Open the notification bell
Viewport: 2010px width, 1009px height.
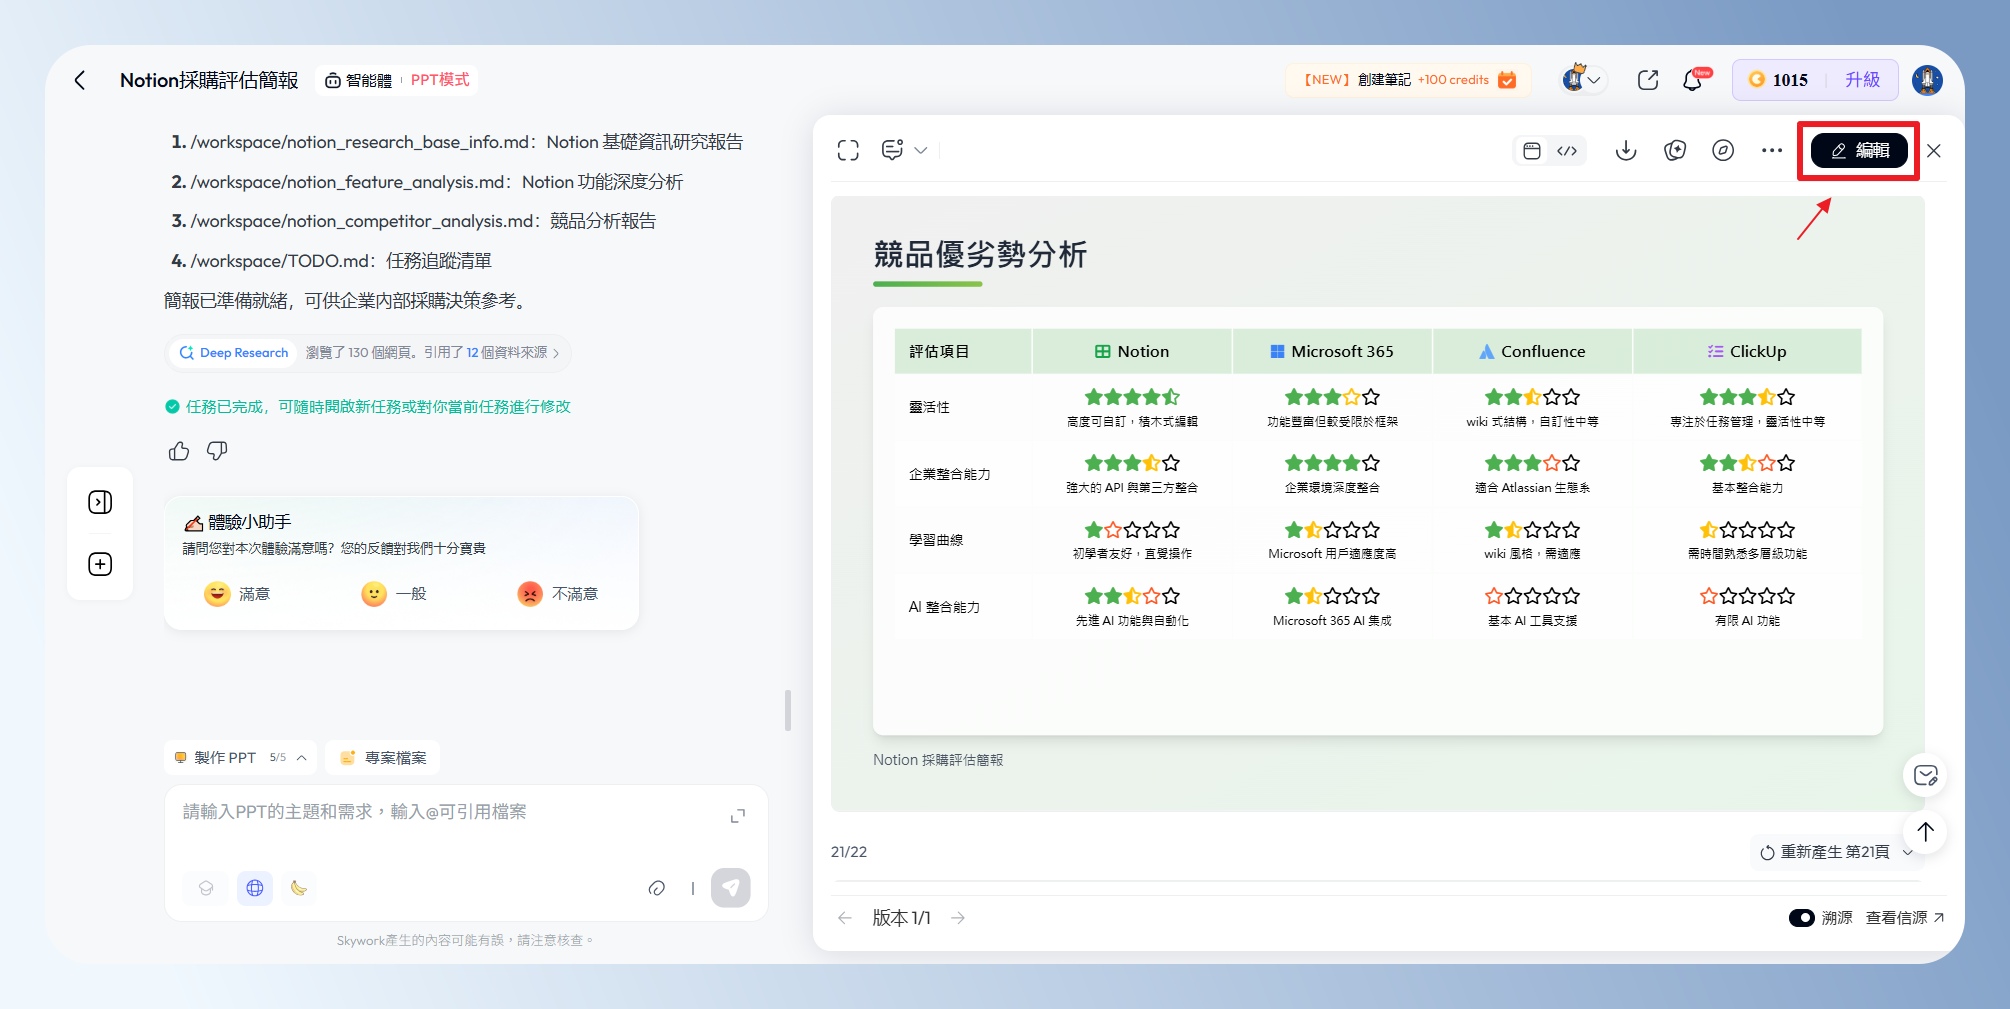[x=1693, y=80]
